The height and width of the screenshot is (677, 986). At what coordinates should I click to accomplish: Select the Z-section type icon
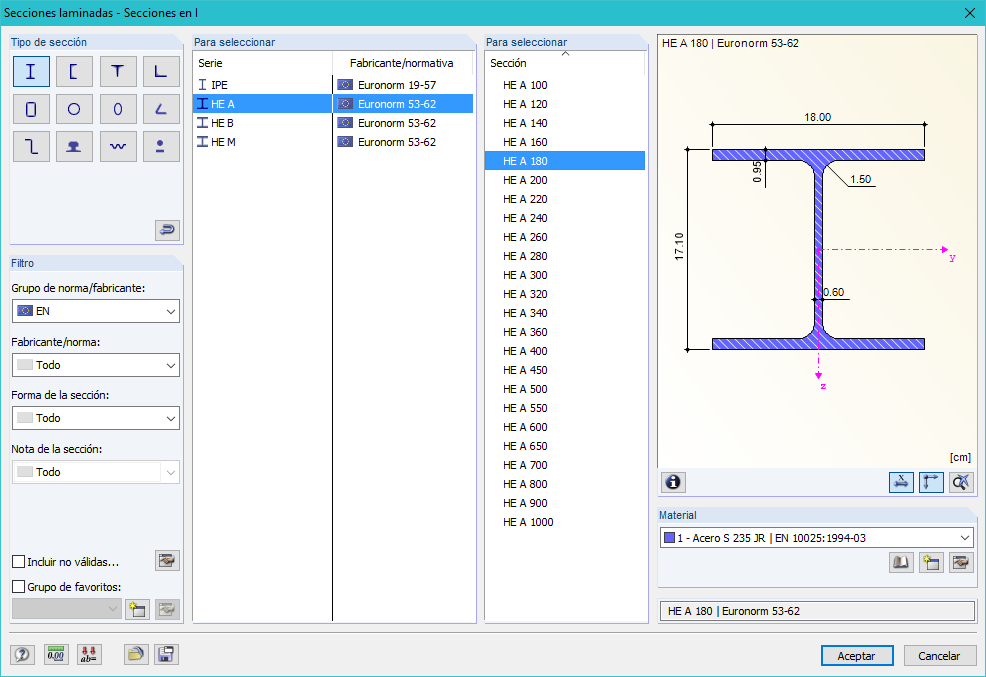(x=31, y=146)
